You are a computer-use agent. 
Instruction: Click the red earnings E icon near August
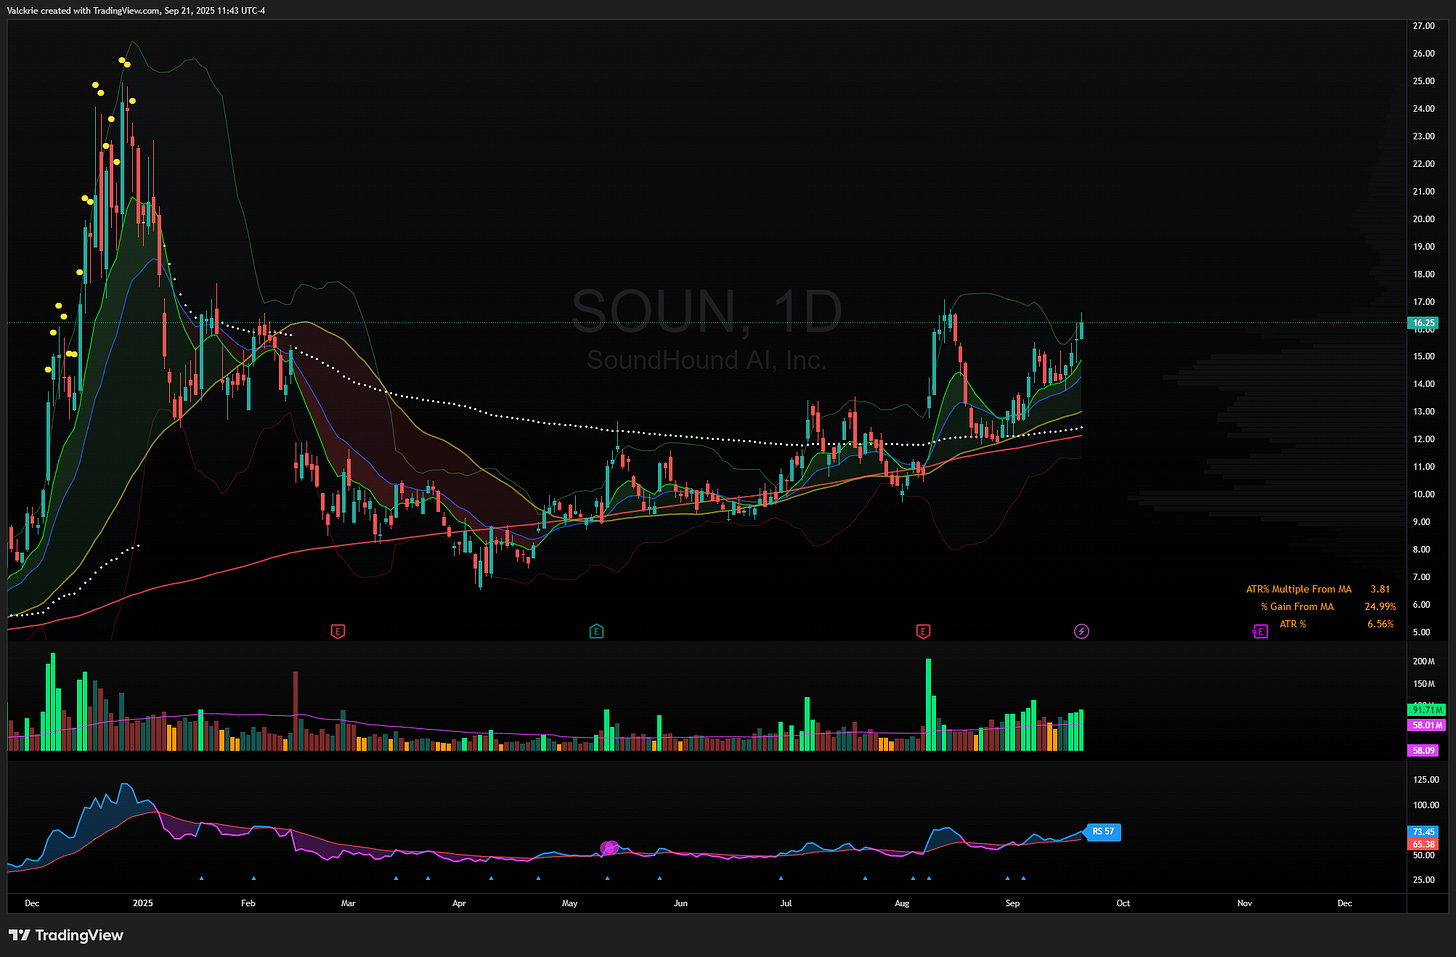(x=923, y=631)
